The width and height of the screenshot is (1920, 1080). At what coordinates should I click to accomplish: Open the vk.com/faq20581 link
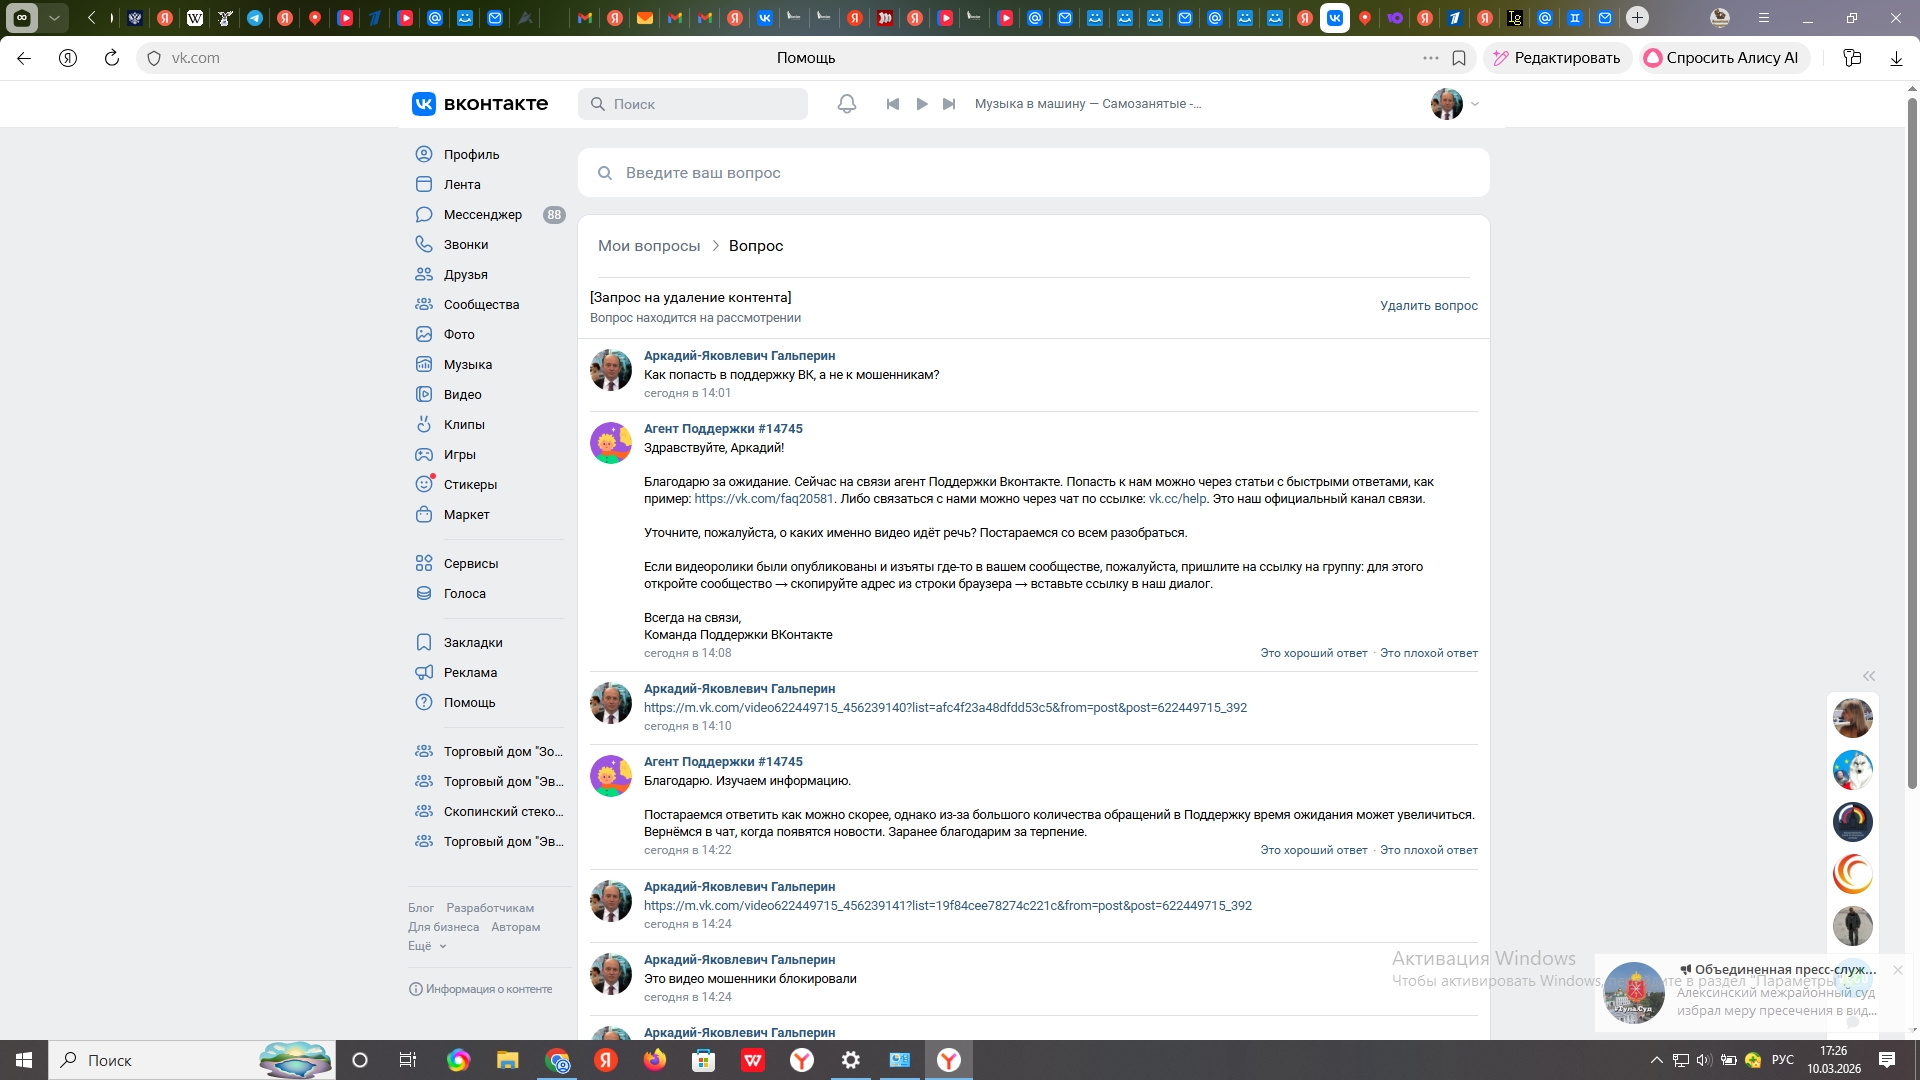pyautogui.click(x=763, y=499)
